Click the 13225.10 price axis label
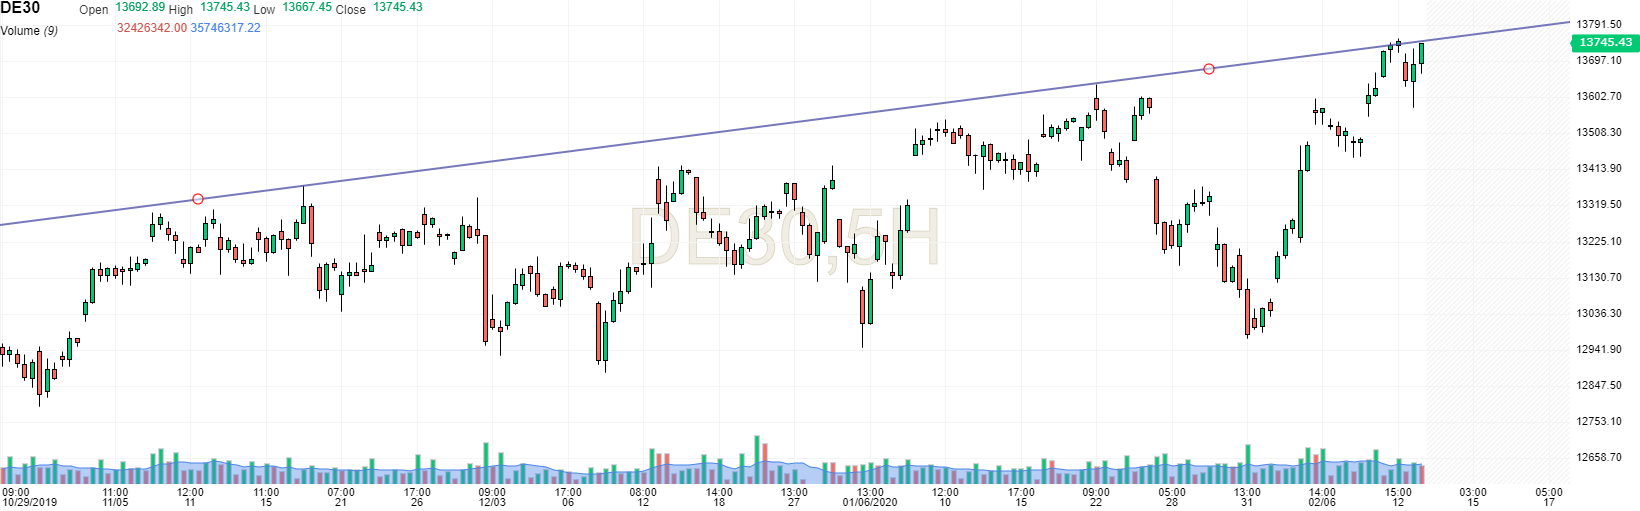 point(1598,241)
